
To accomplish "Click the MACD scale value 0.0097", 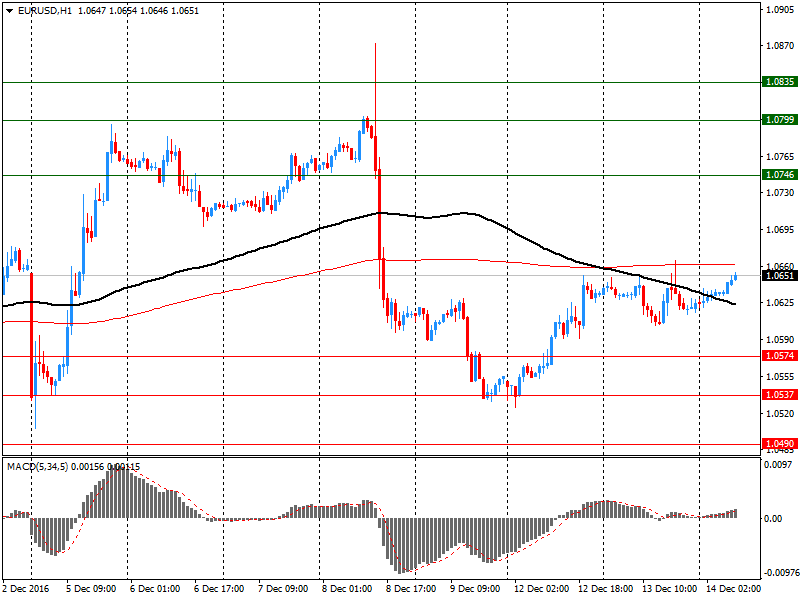I will [778, 464].
